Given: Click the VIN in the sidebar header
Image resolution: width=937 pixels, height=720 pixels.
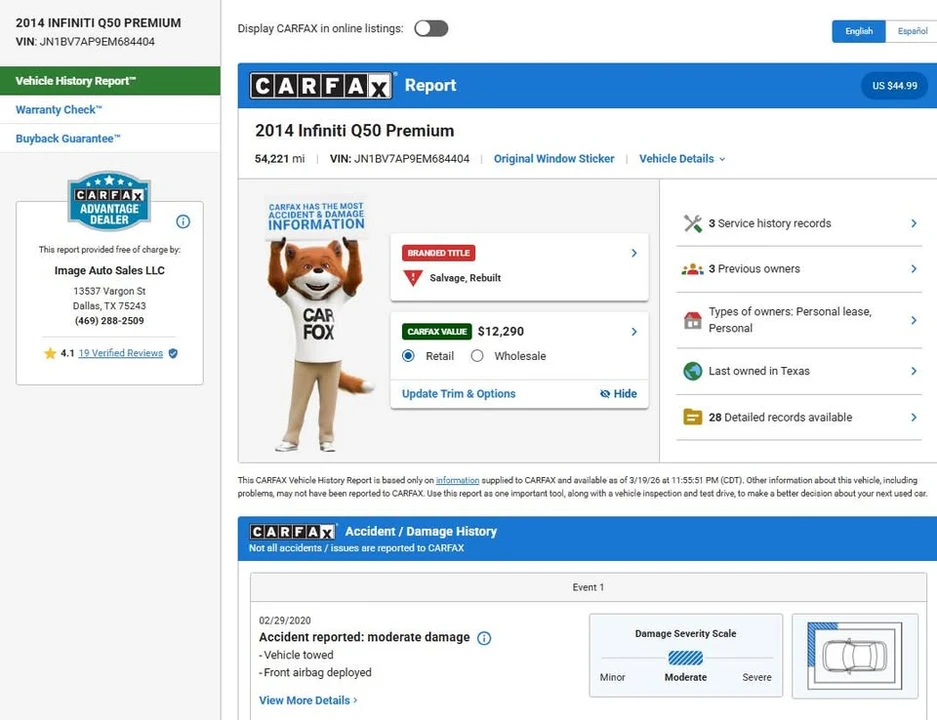Looking at the screenshot, I should (x=85, y=42).
